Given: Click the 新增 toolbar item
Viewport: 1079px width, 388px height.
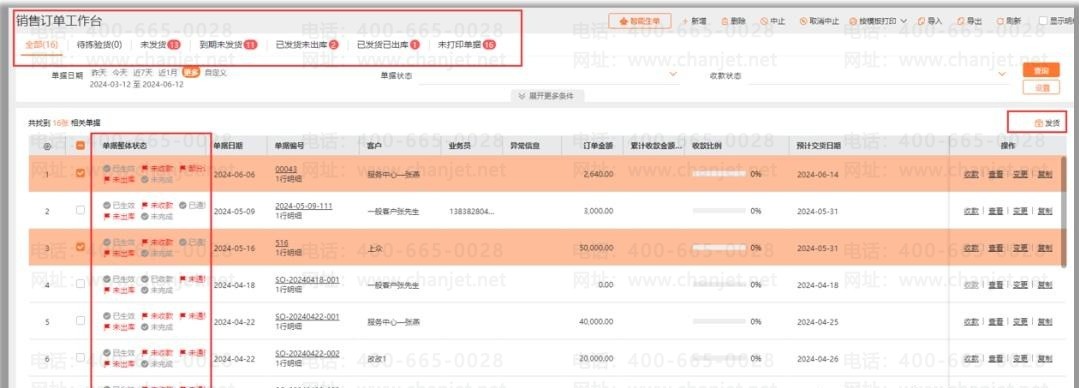Looking at the screenshot, I should click(694, 21).
